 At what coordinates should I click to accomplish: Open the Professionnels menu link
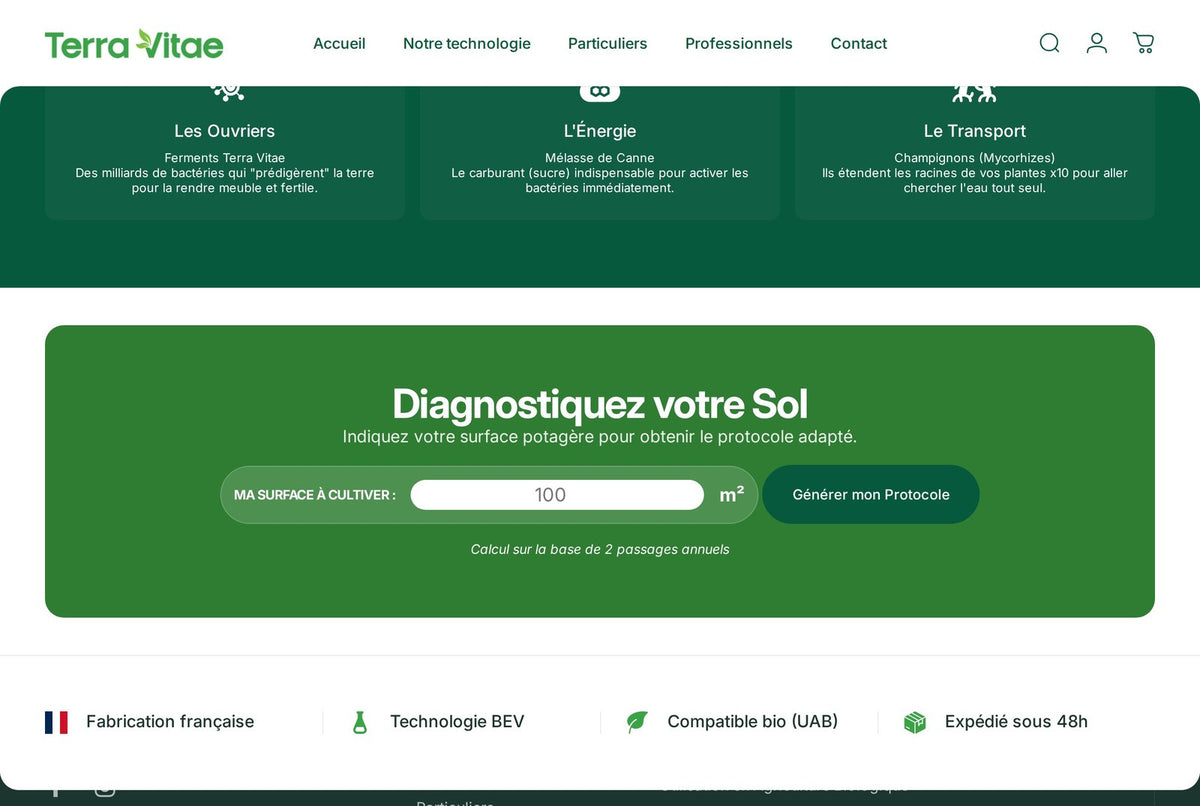(x=739, y=44)
